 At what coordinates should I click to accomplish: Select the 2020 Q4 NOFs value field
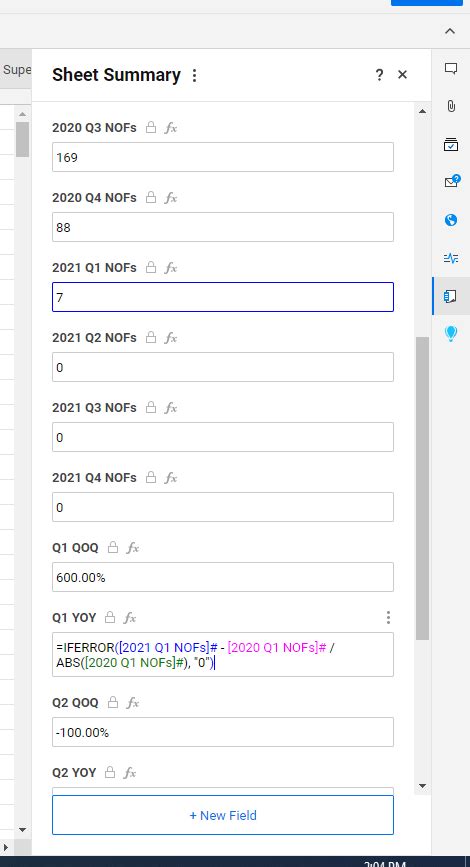pos(223,227)
